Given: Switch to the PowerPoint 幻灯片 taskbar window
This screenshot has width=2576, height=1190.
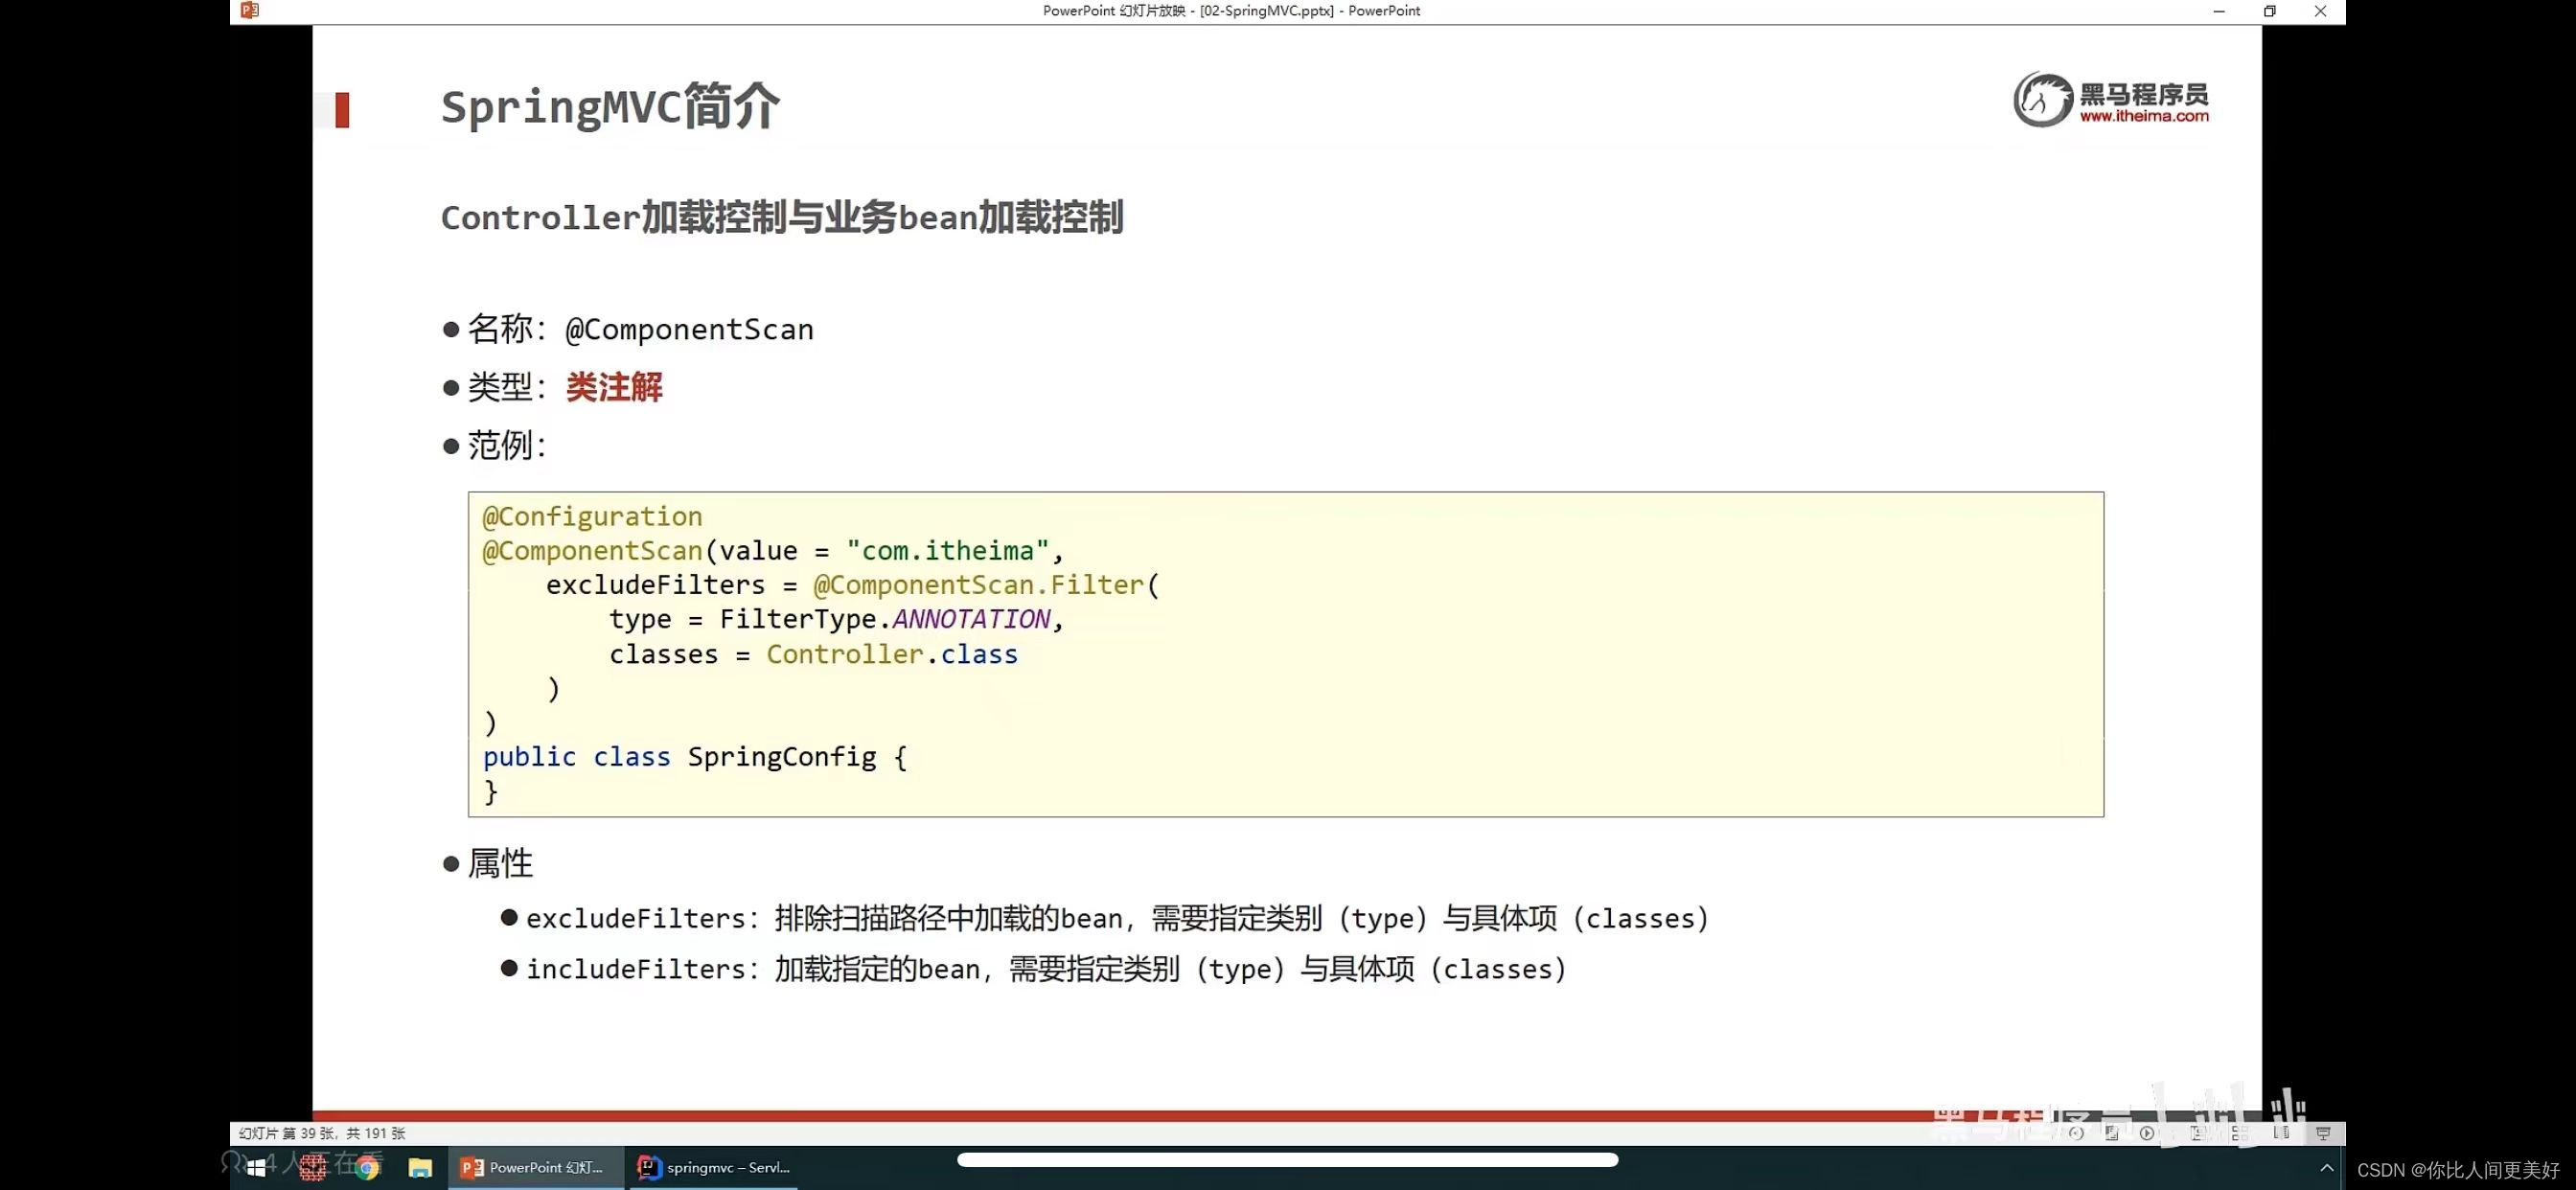Looking at the screenshot, I should coord(533,1167).
